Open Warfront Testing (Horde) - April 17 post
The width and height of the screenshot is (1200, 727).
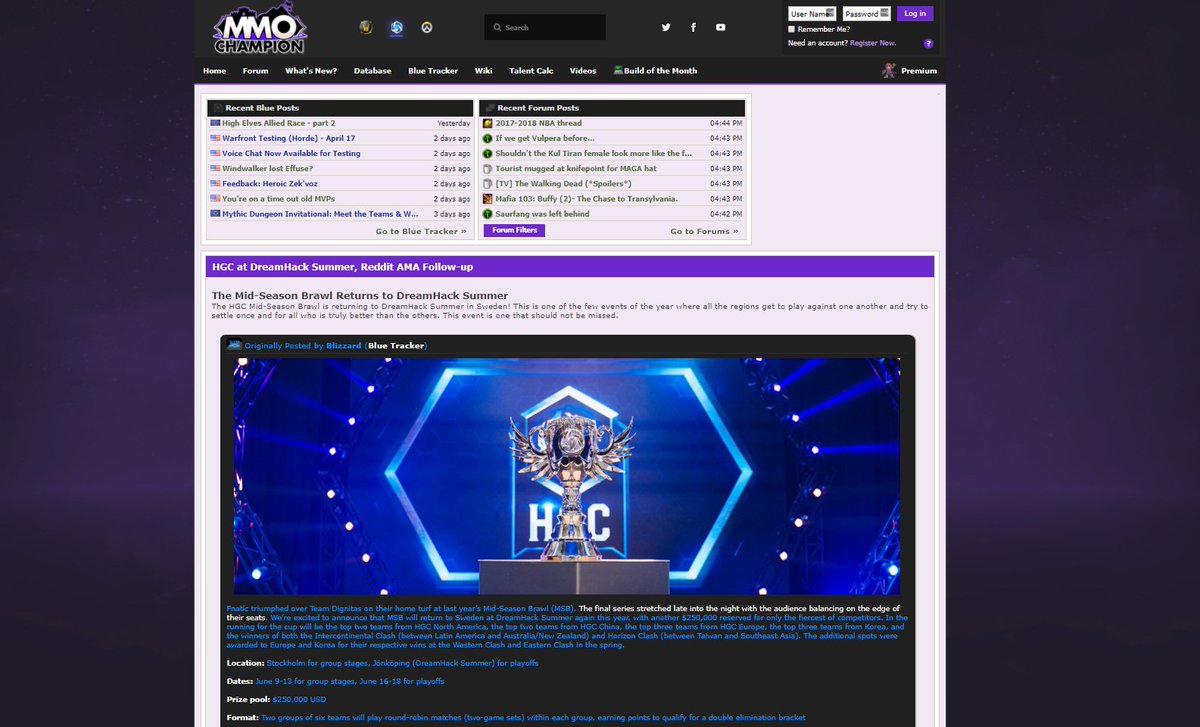tap(289, 138)
